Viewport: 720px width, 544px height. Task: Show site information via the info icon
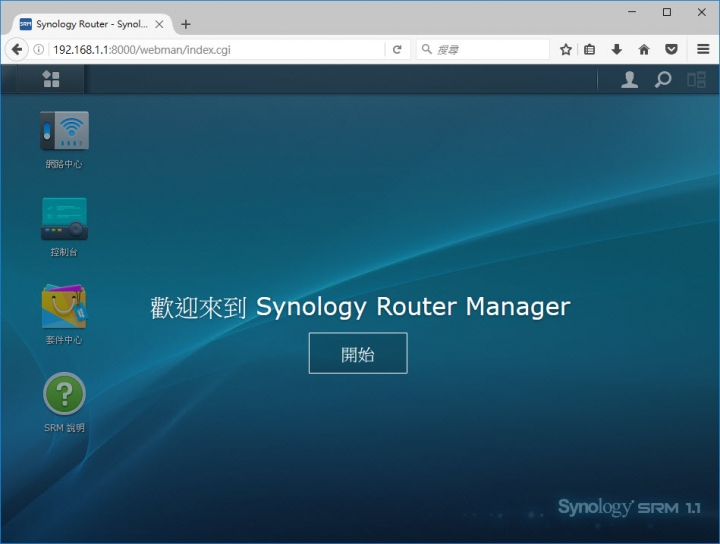pyautogui.click(x=39, y=49)
